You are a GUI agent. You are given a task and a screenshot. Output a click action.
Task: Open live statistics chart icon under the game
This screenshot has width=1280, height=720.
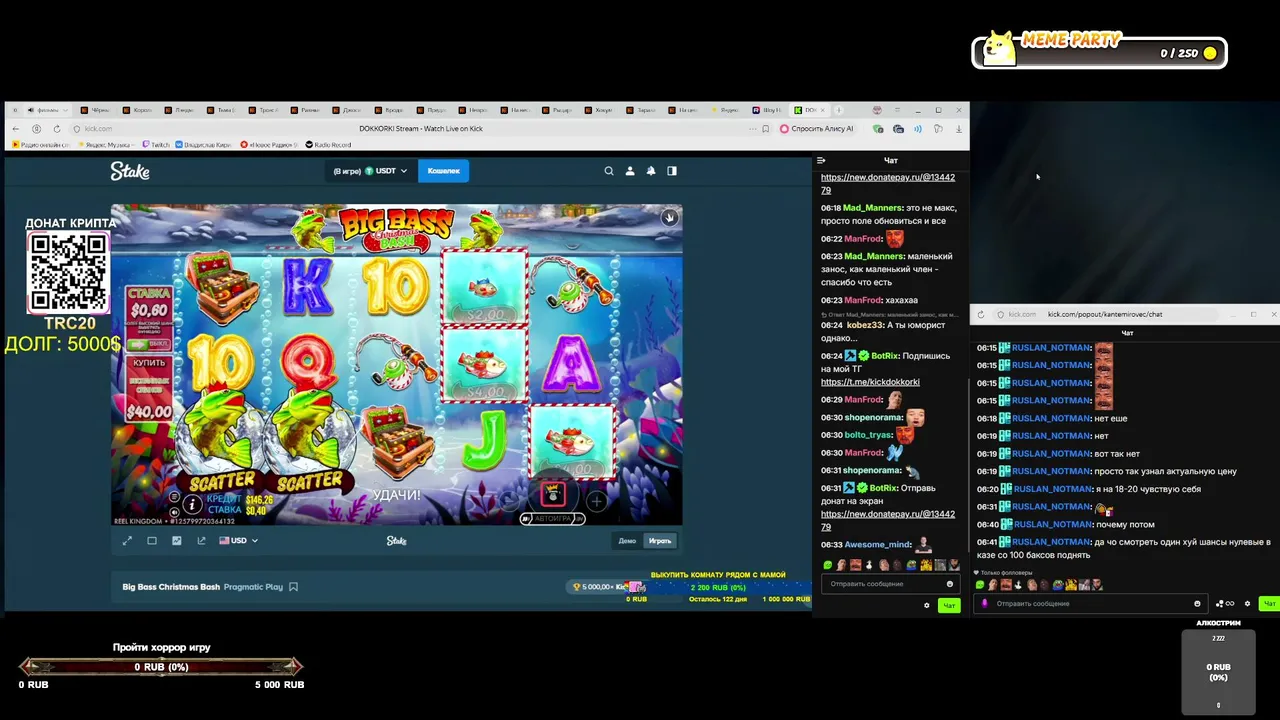click(177, 541)
